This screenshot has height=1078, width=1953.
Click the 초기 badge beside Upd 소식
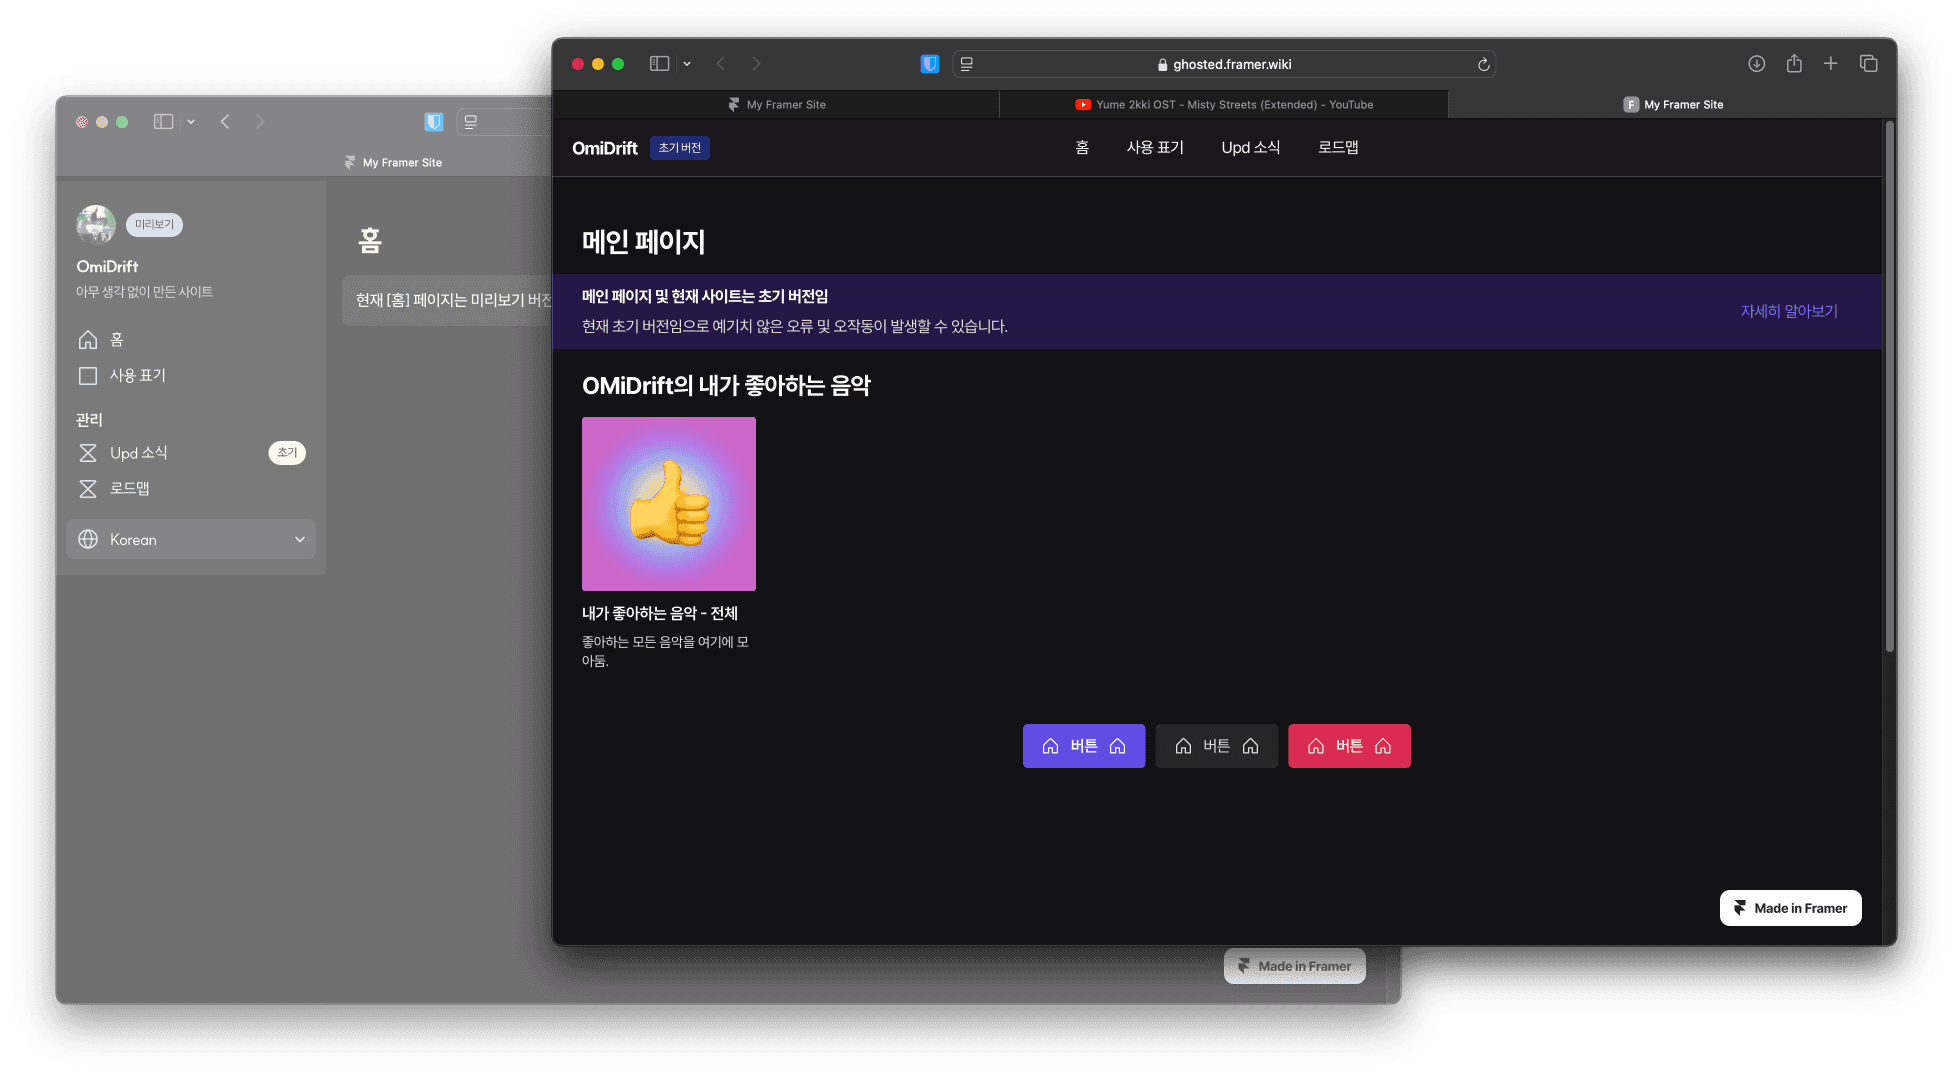click(x=287, y=453)
